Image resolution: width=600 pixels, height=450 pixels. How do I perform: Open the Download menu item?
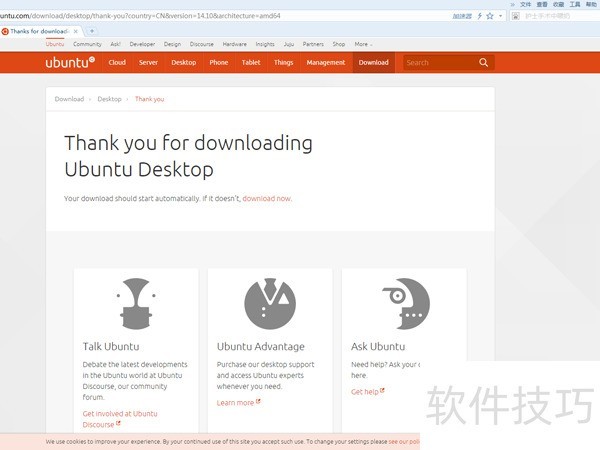(x=373, y=62)
